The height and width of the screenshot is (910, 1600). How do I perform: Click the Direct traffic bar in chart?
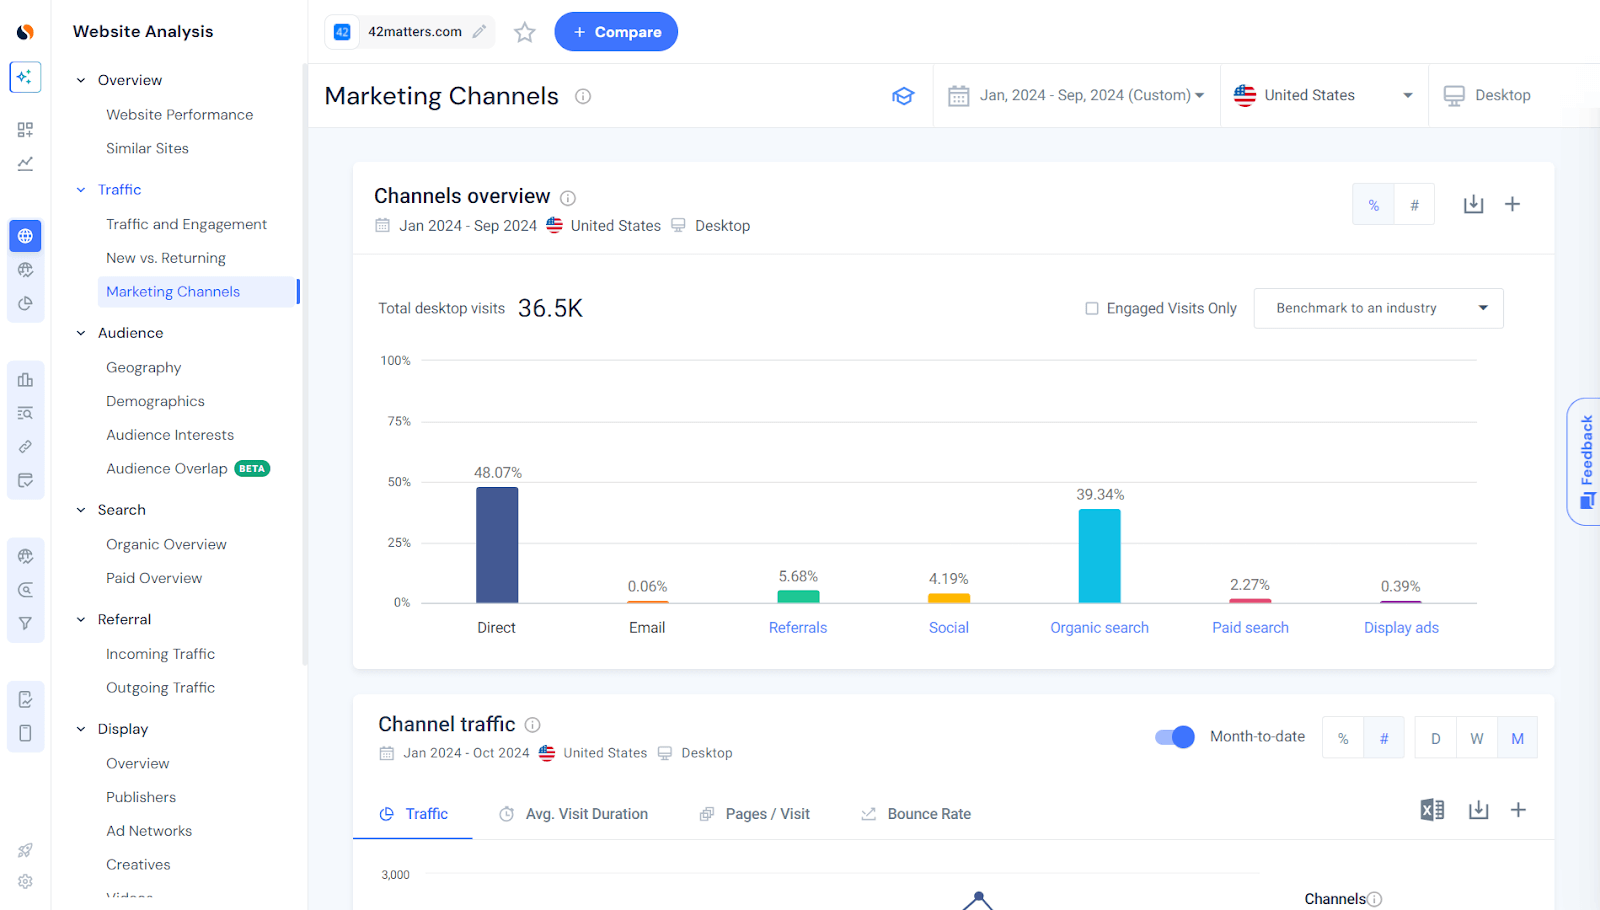pos(497,545)
